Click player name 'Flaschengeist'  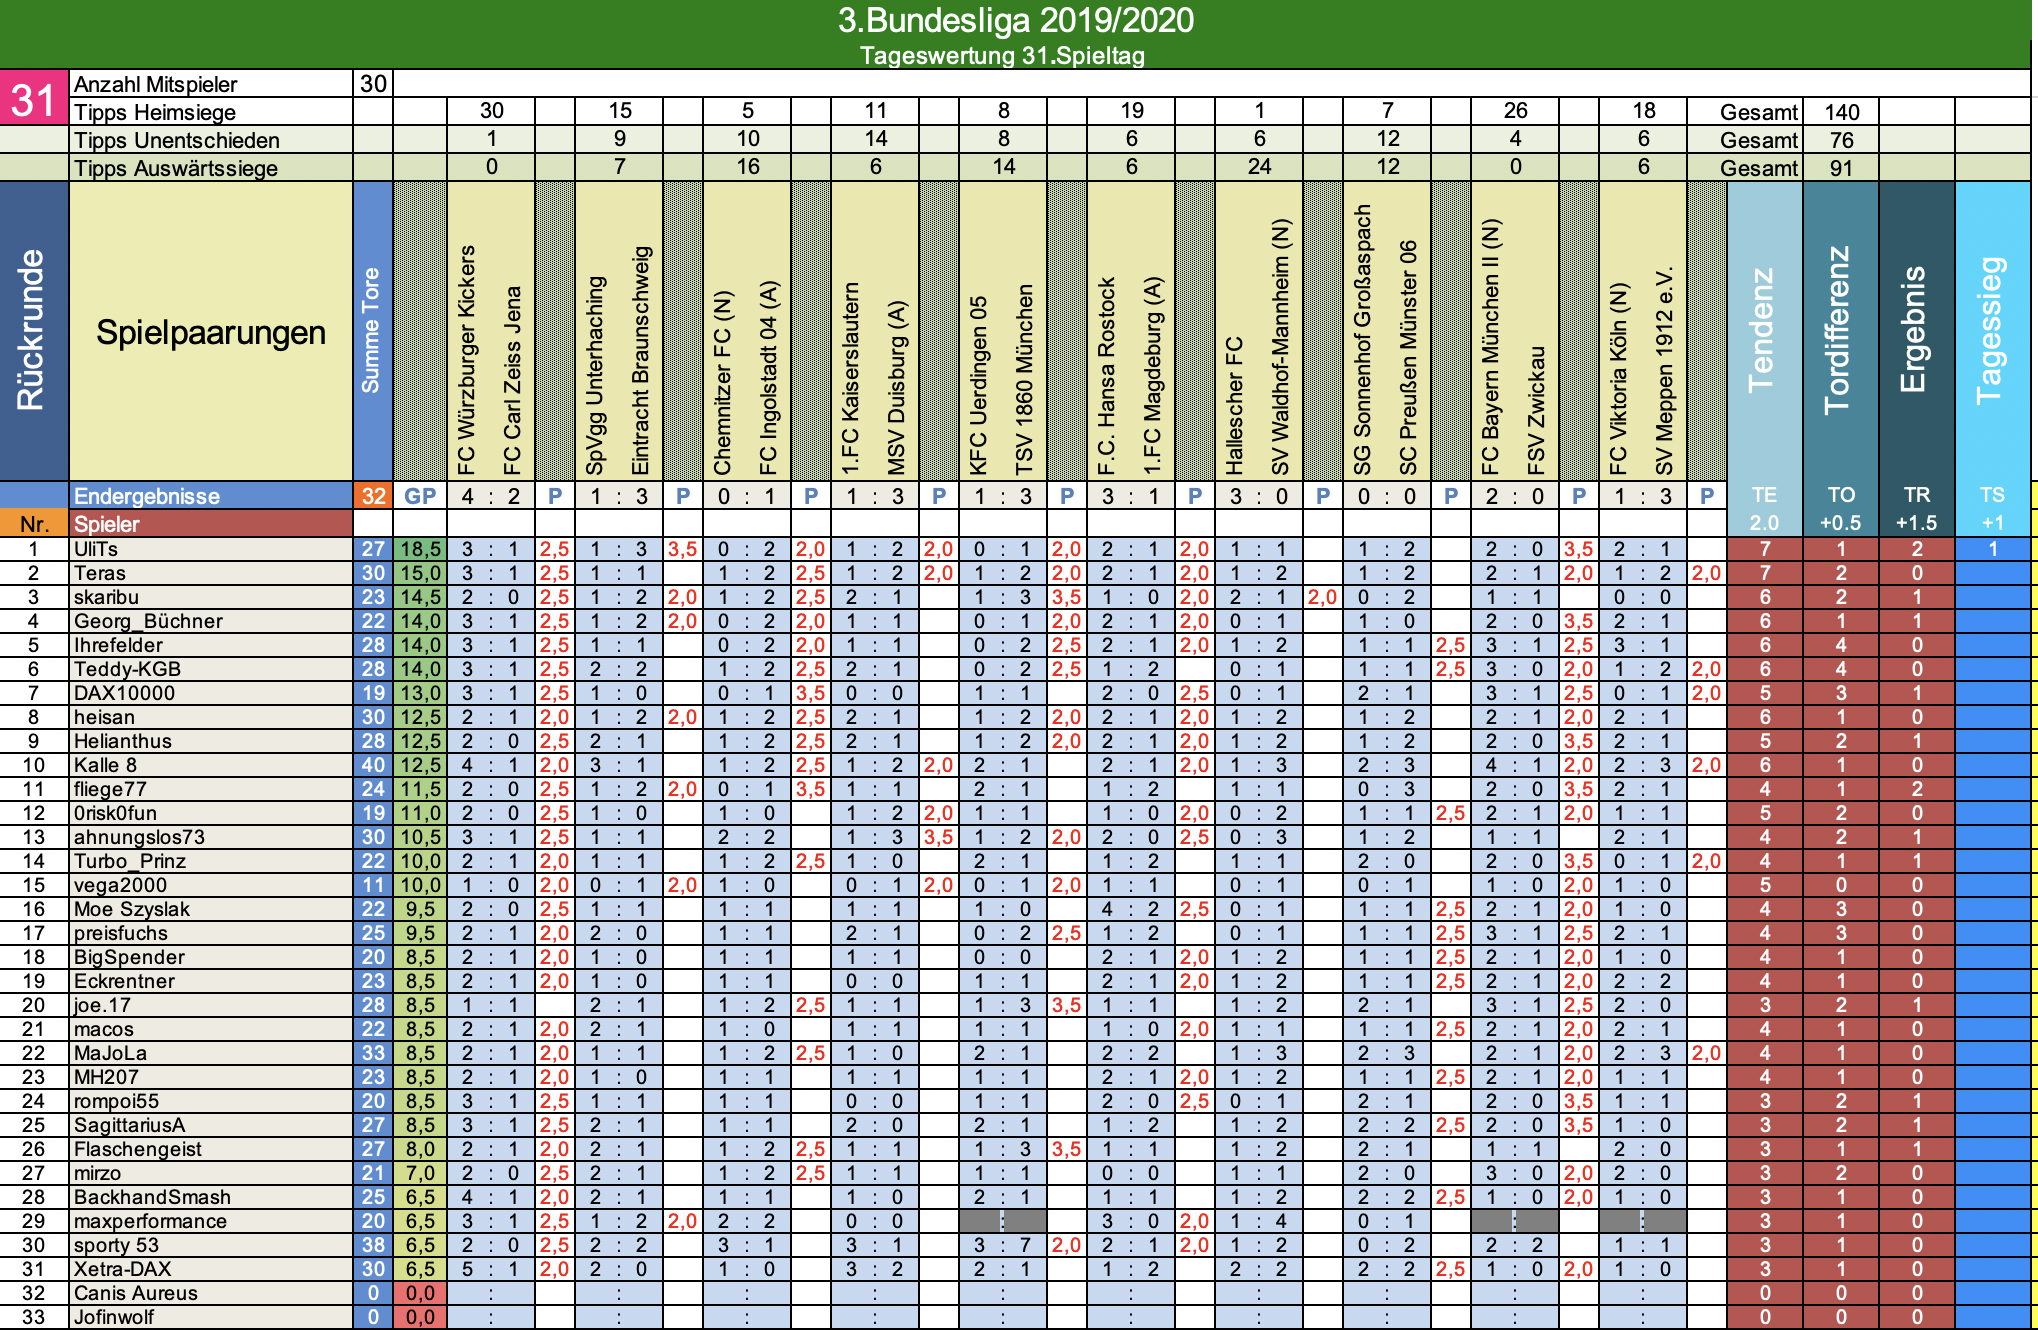tap(138, 1149)
